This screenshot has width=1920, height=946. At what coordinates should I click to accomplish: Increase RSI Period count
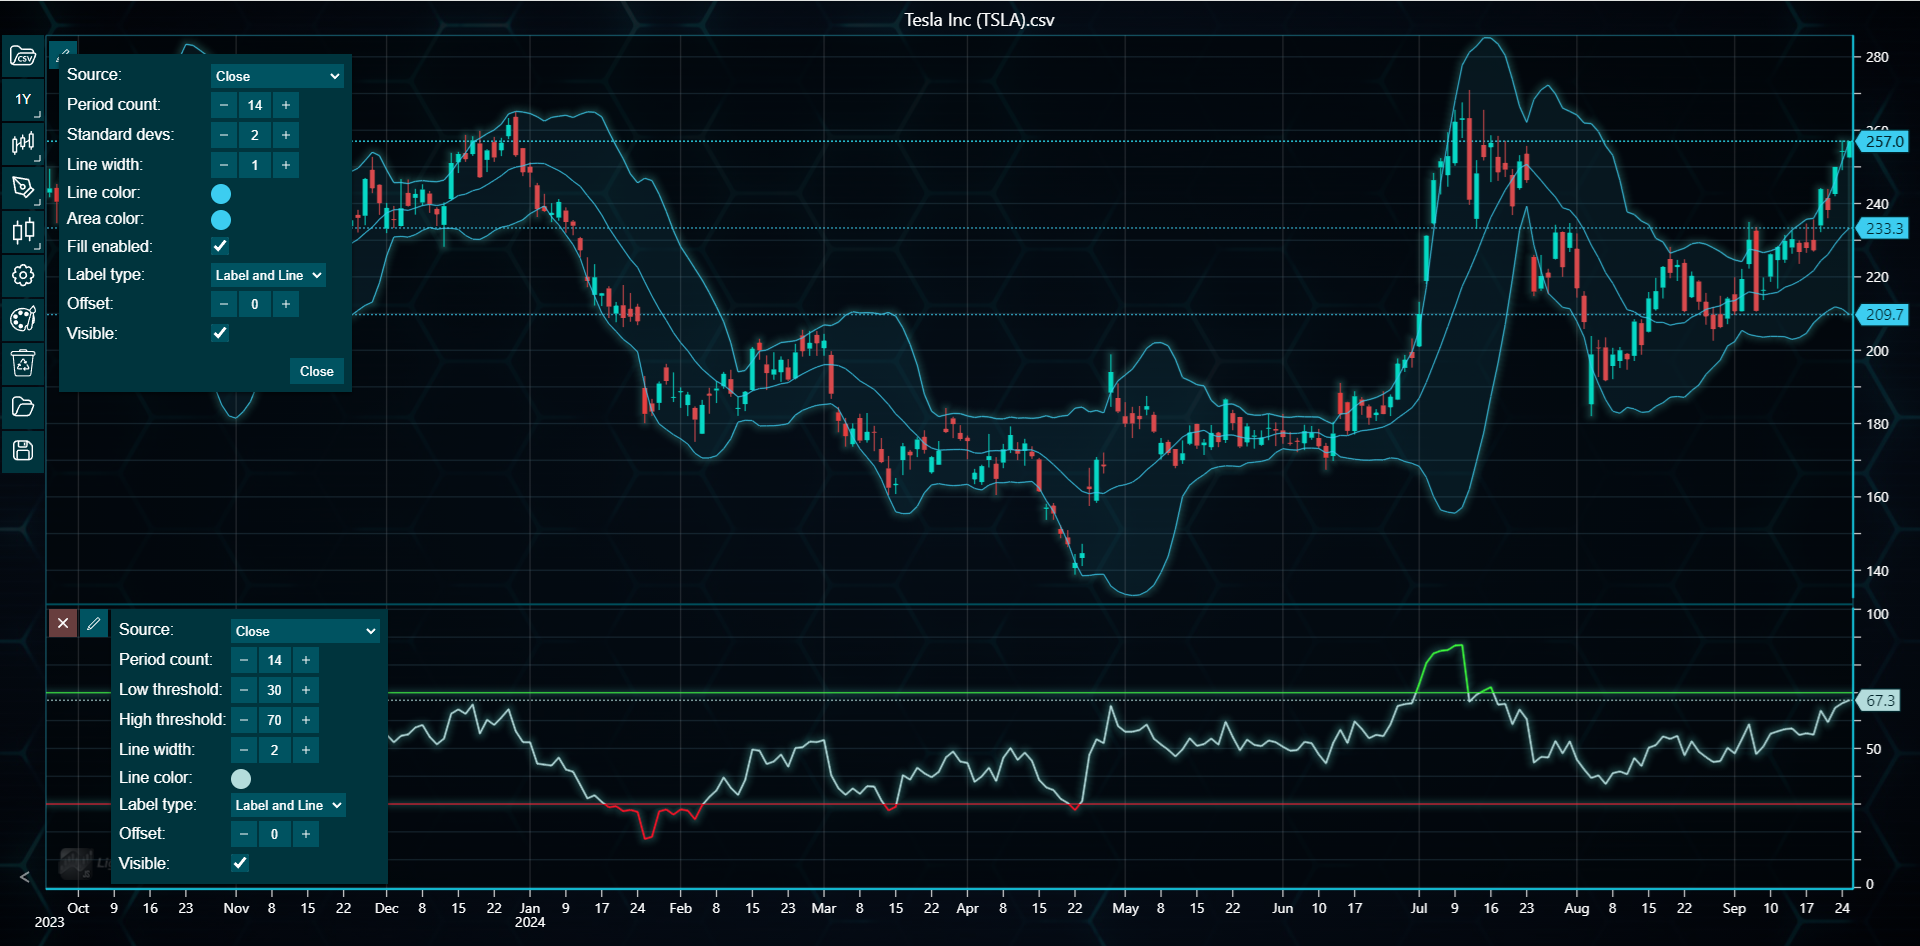pyautogui.click(x=306, y=660)
